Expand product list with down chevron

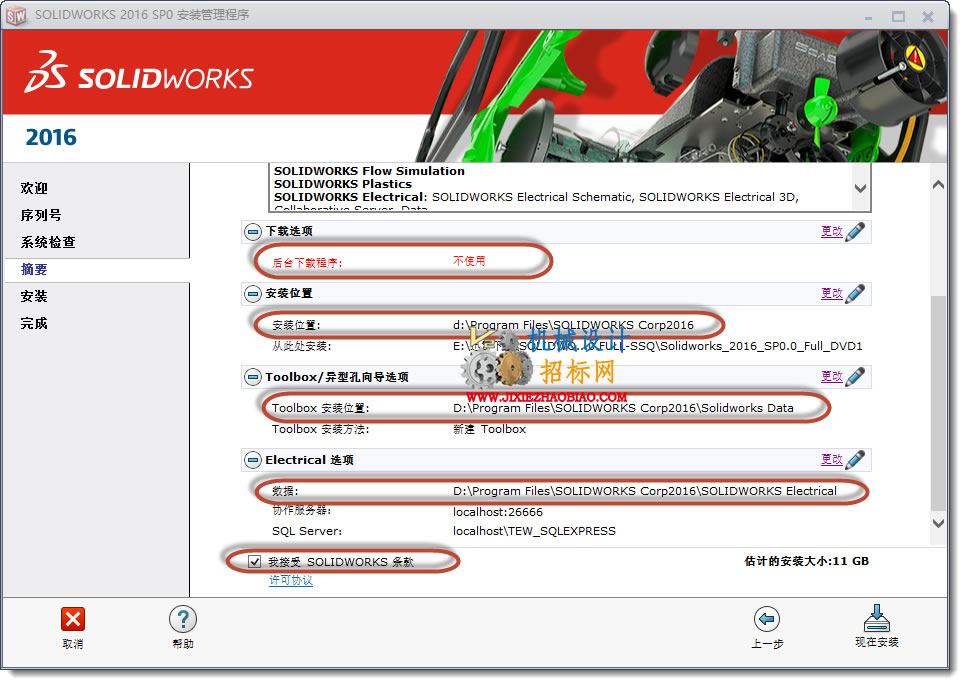tap(860, 188)
